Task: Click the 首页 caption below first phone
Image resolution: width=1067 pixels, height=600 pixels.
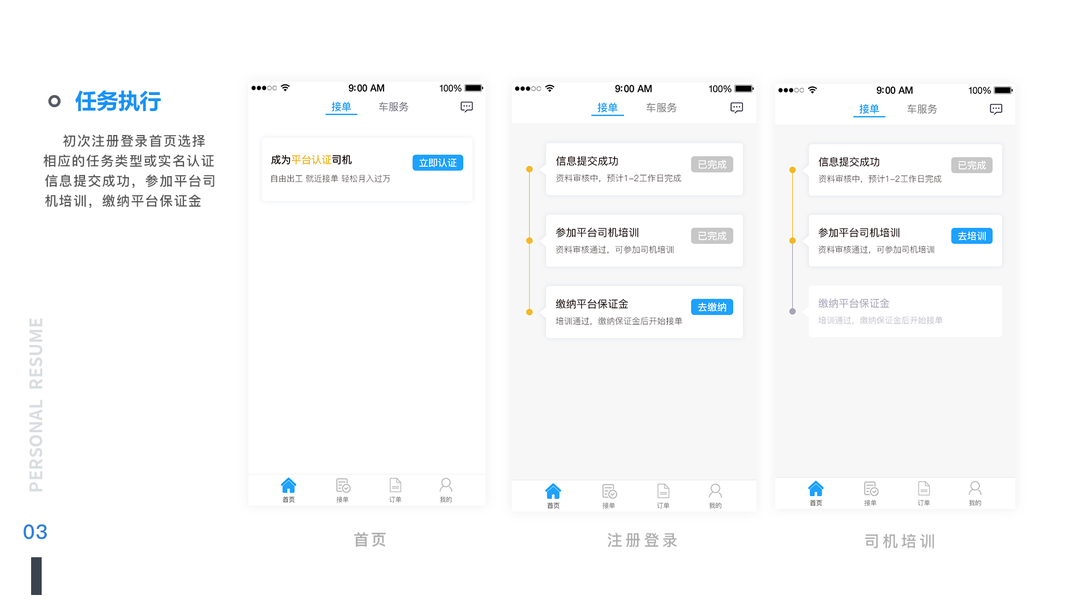Action: (x=370, y=540)
